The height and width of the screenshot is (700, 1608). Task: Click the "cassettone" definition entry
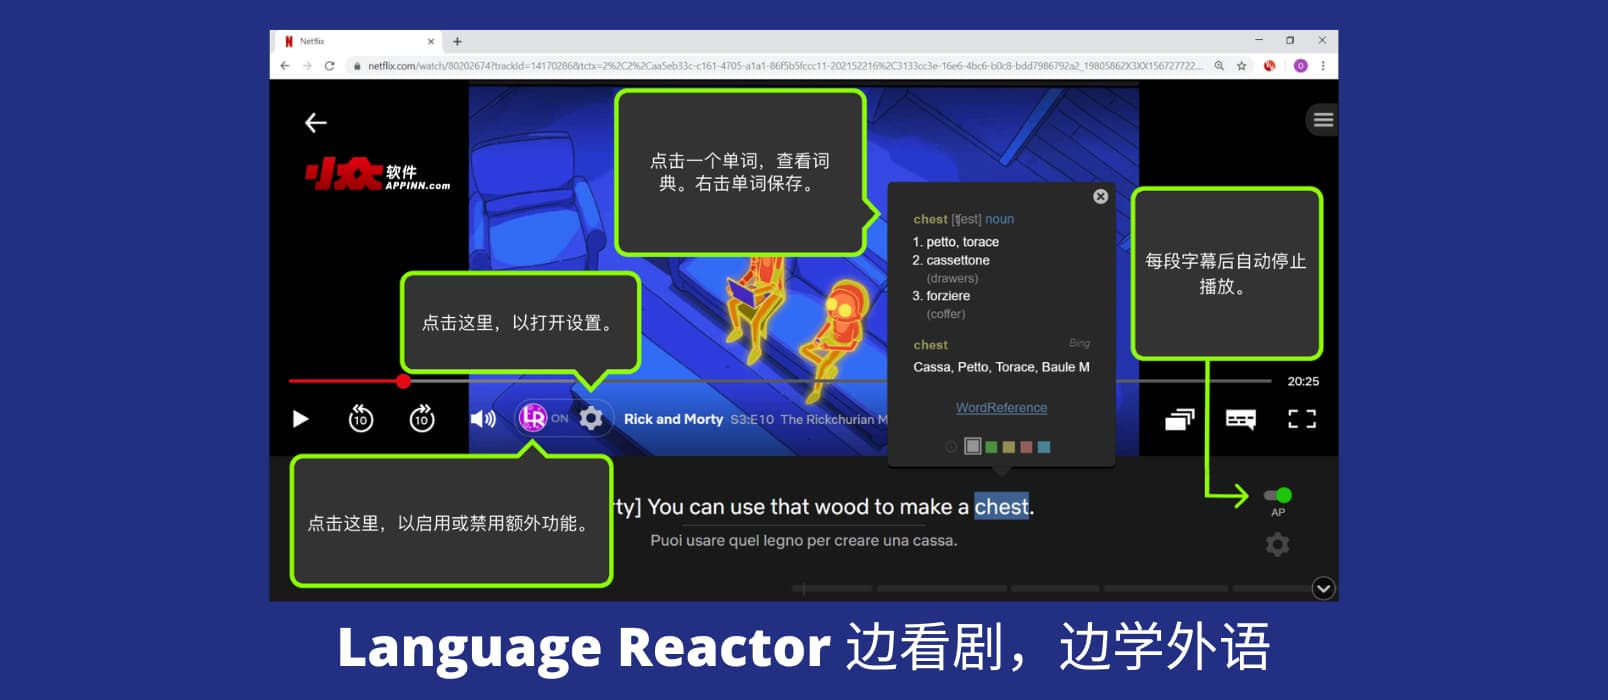958,260
